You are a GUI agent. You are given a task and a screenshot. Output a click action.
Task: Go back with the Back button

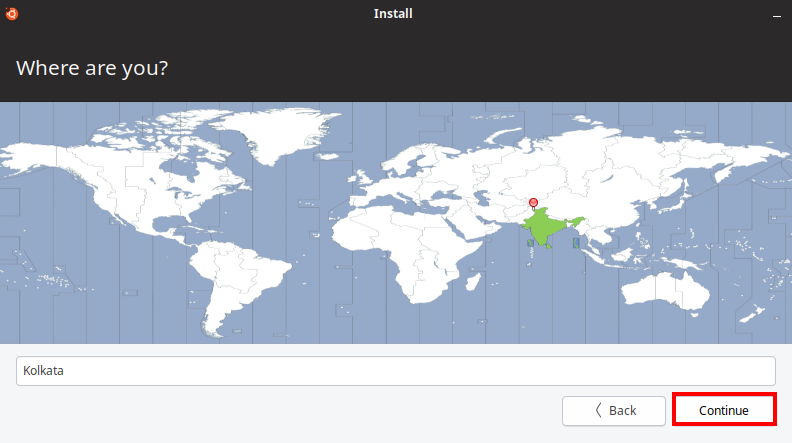coord(614,410)
